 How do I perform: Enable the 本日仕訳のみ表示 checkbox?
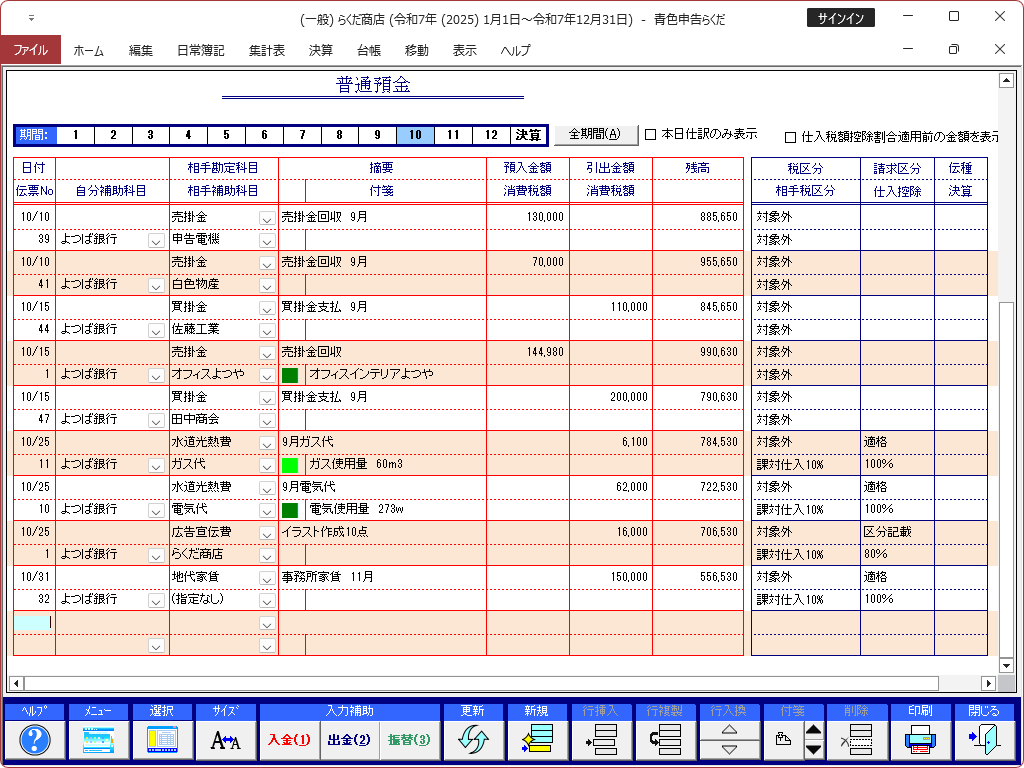point(650,134)
